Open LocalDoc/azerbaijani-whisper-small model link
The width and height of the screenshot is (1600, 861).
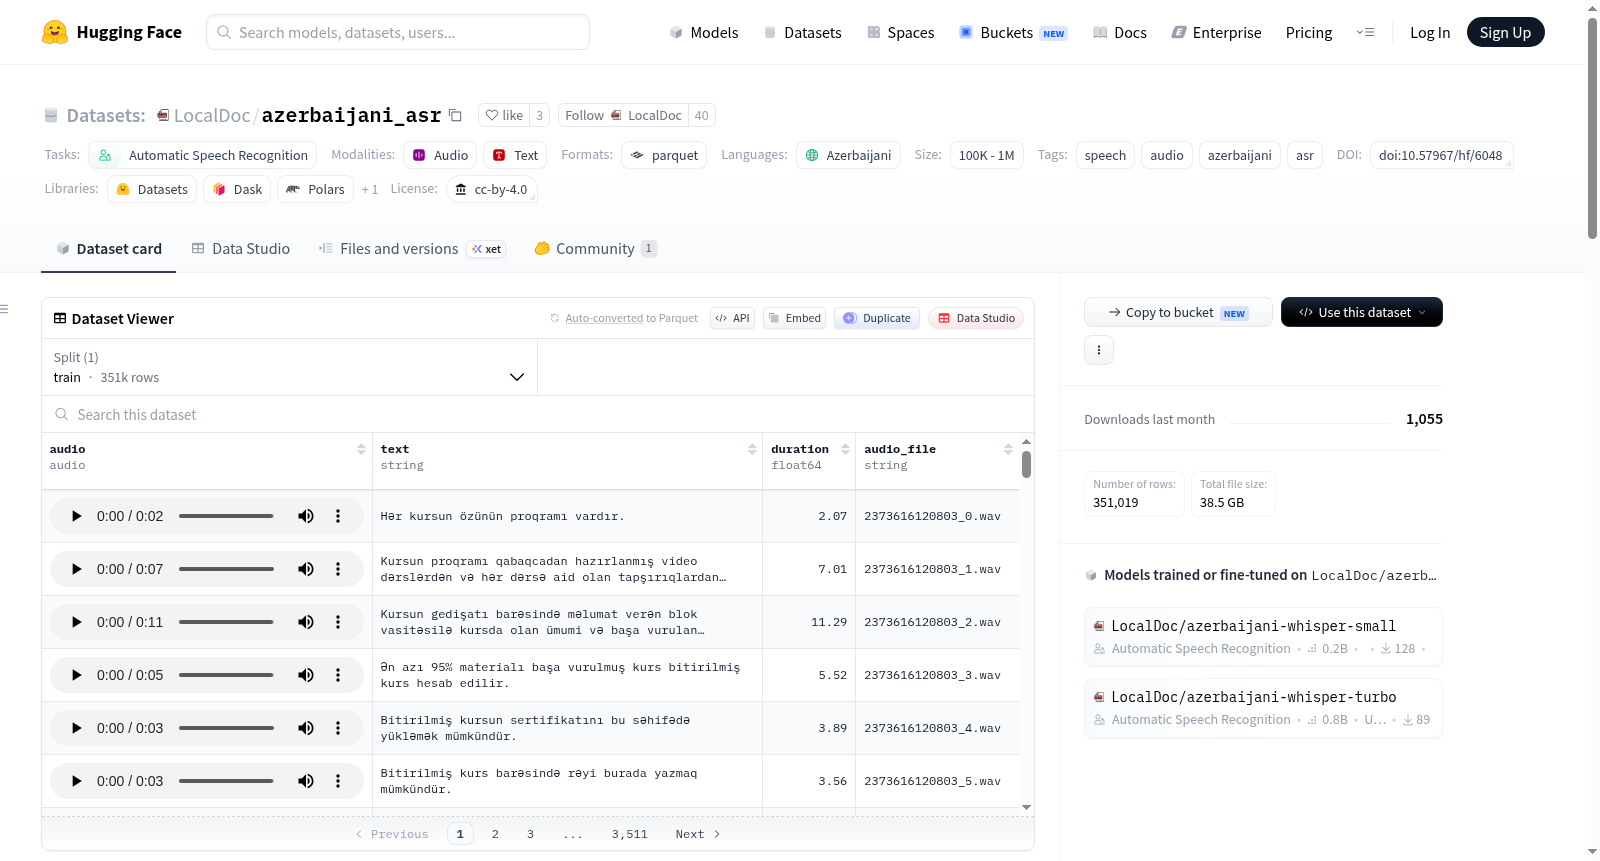(x=1253, y=626)
